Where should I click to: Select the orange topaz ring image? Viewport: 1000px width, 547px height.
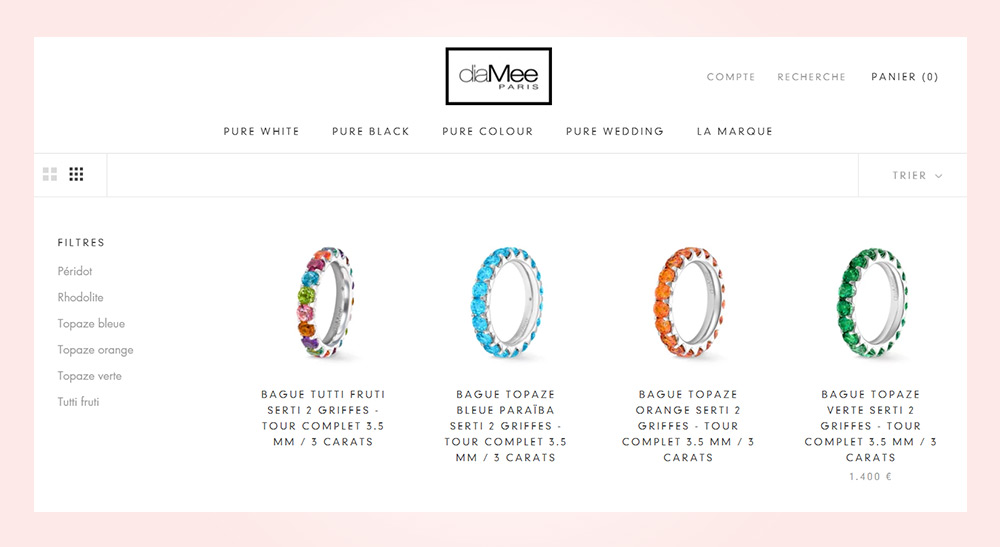pyautogui.click(x=689, y=302)
